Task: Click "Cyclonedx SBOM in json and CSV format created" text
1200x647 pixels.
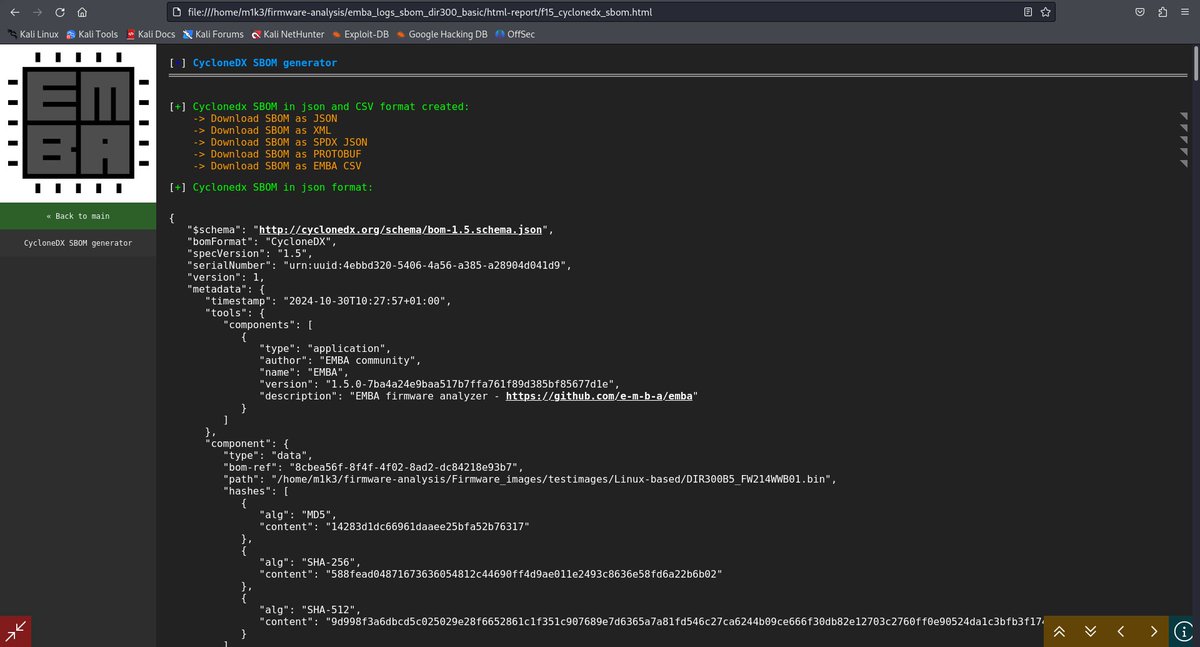Action: [331, 106]
